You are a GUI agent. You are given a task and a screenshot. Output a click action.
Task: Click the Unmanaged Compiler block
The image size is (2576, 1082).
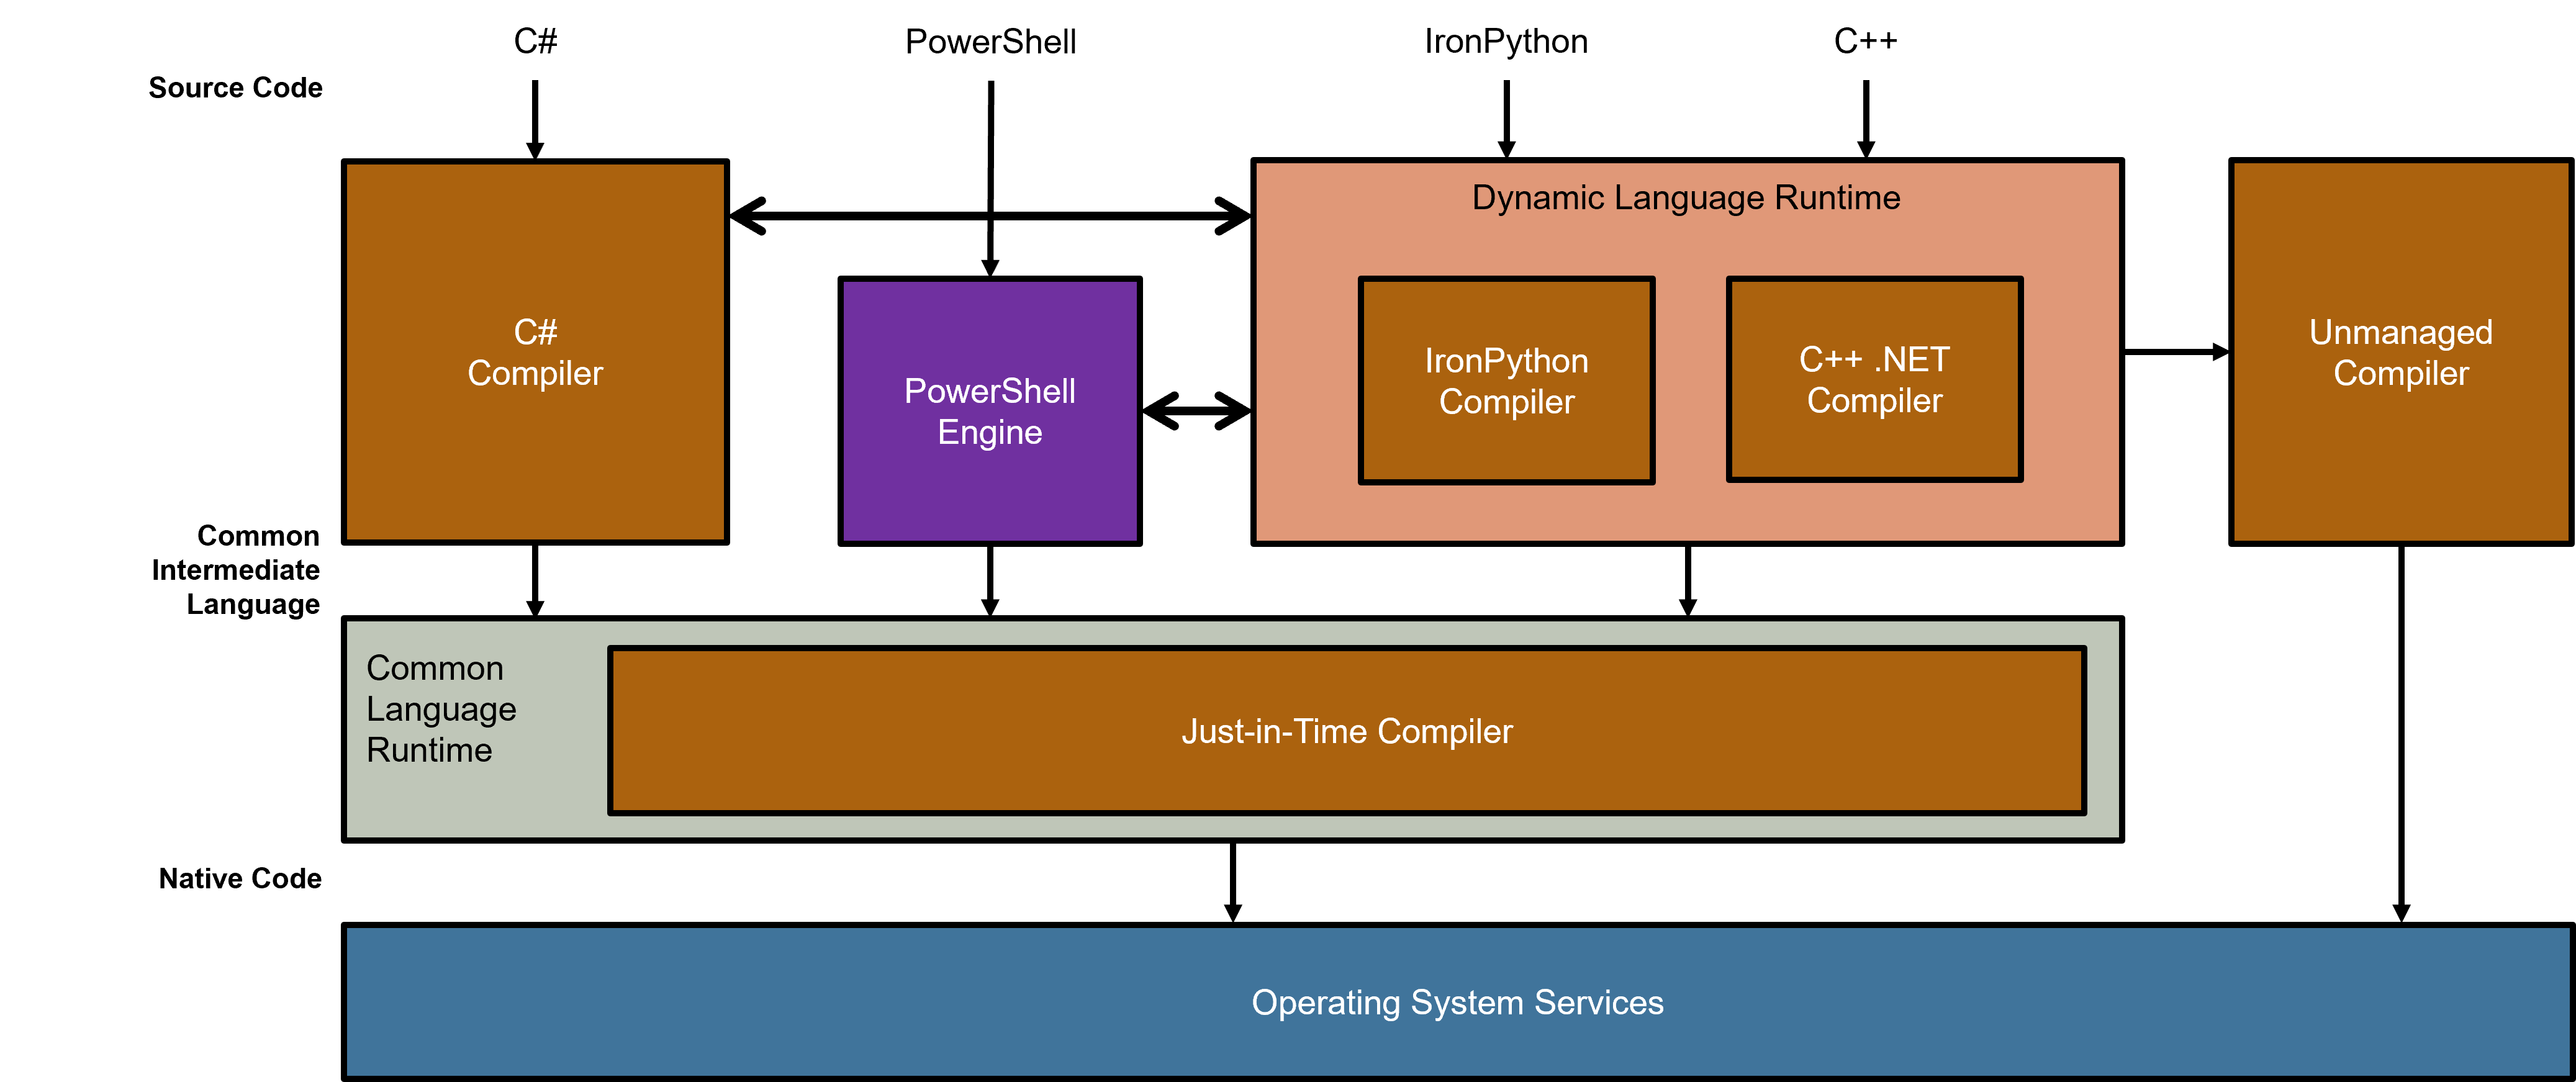[2400, 352]
